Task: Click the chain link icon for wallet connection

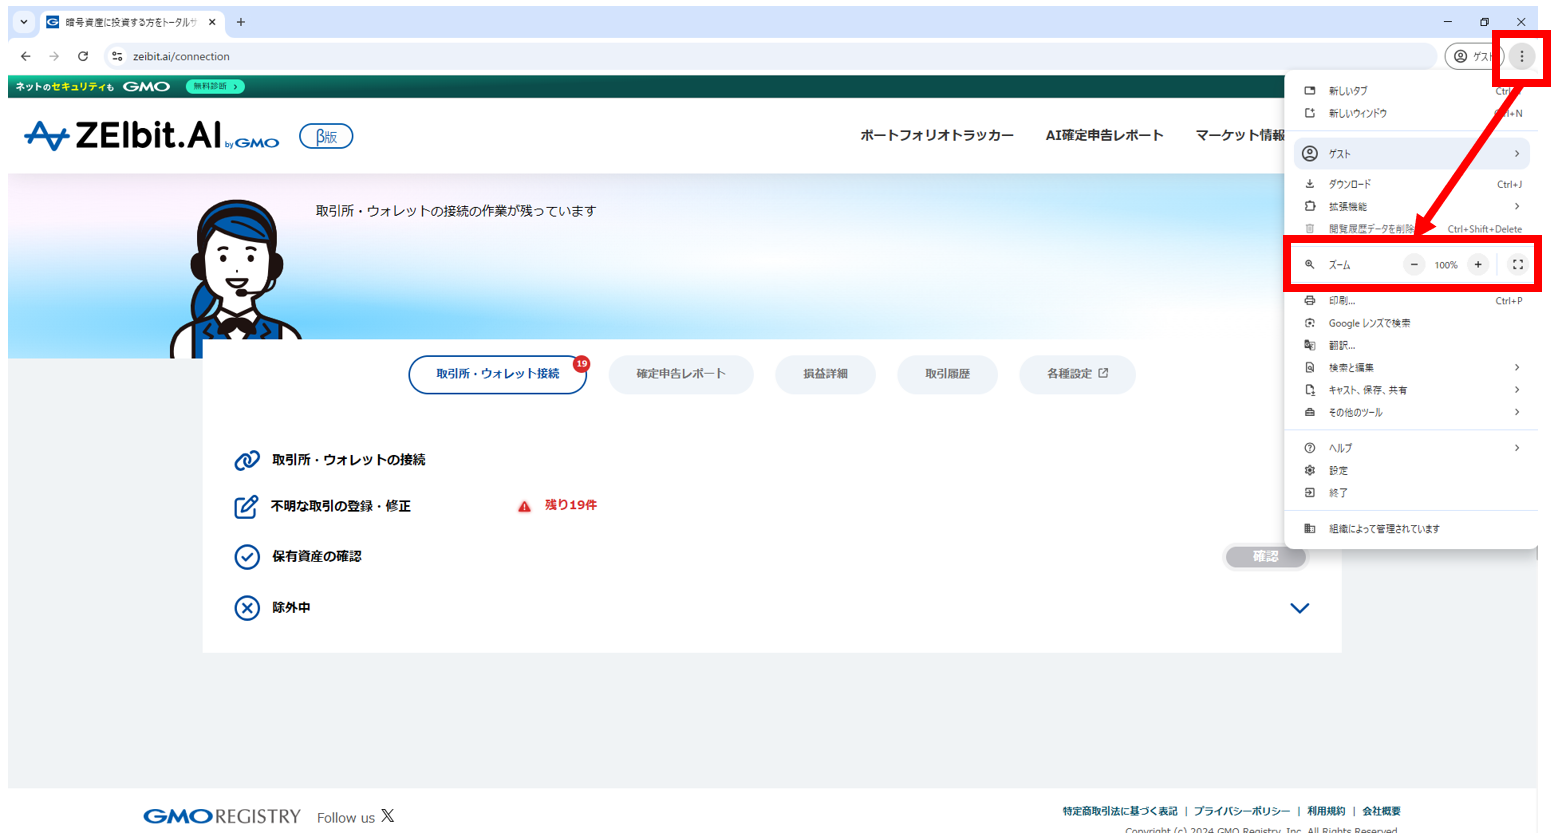Action: coord(247,460)
